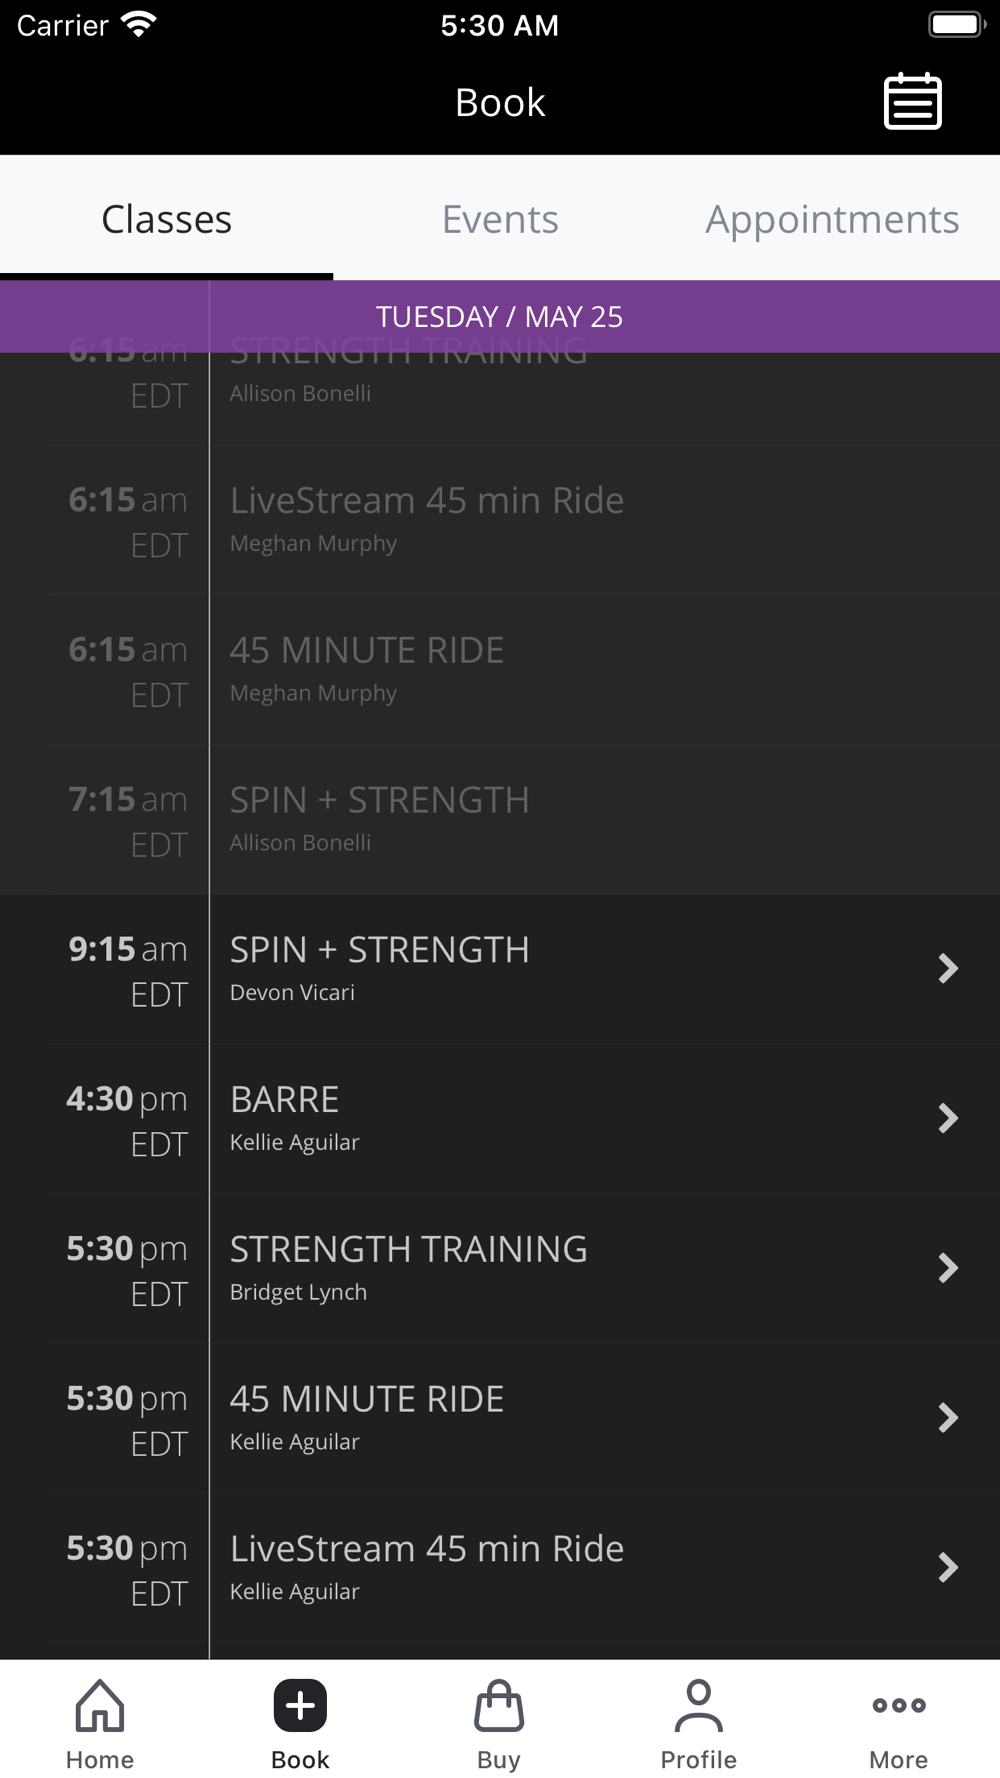1000x1778 pixels.
Task: Open the Profile person icon
Action: click(698, 1705)
